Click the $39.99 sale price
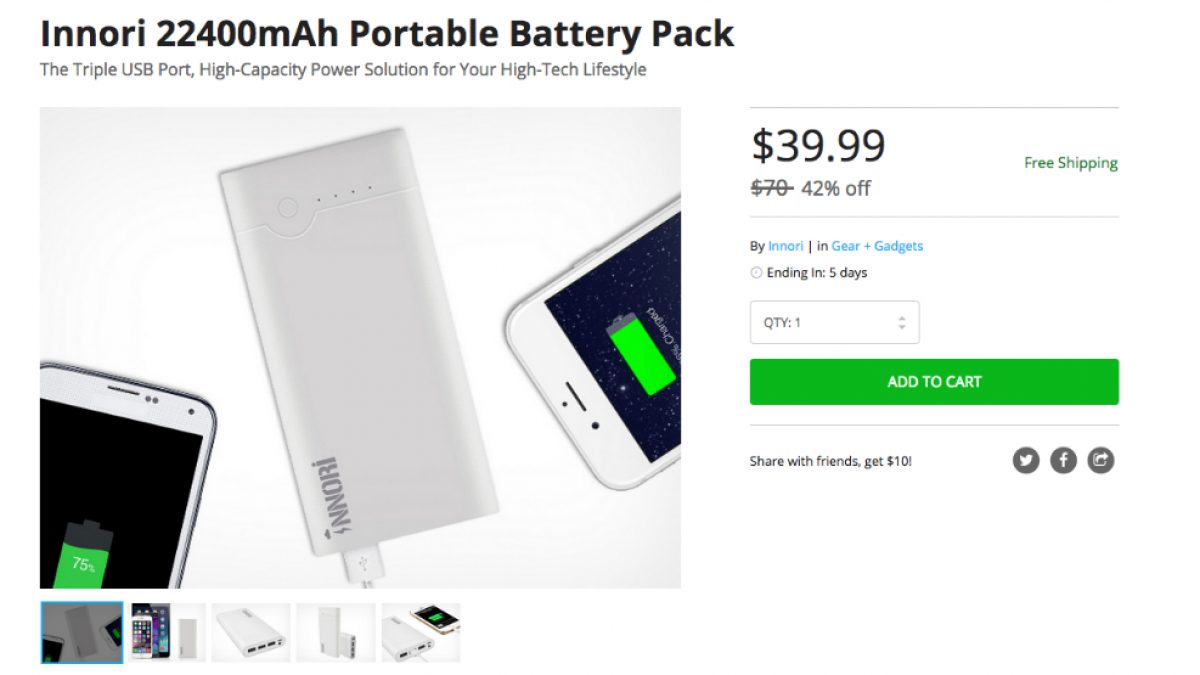The width and height of the screenshot is (1200, 675). (x=818, y=146)
